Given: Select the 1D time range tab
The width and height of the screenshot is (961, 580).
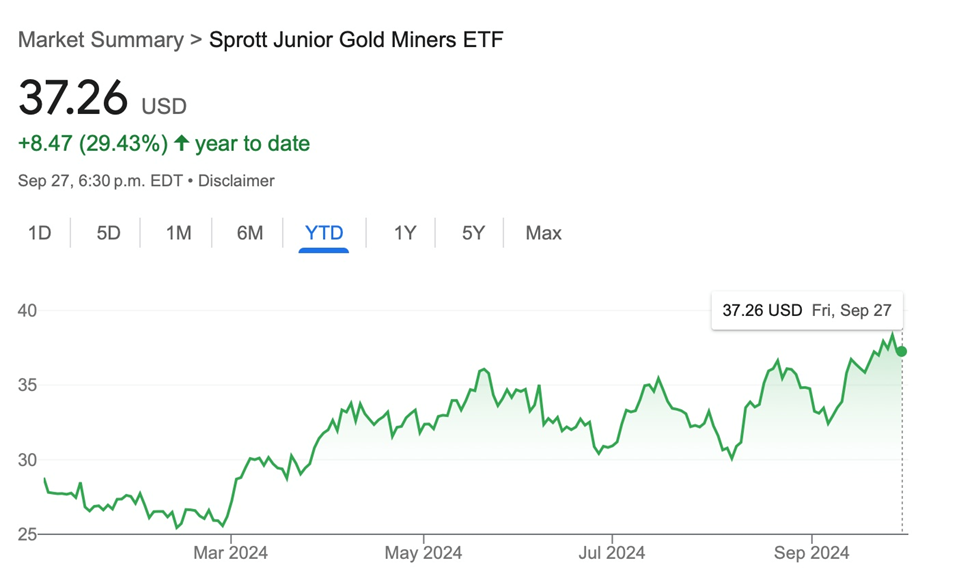Looking at the screenshot, I should pyautogui.click(x=39, y=233).
